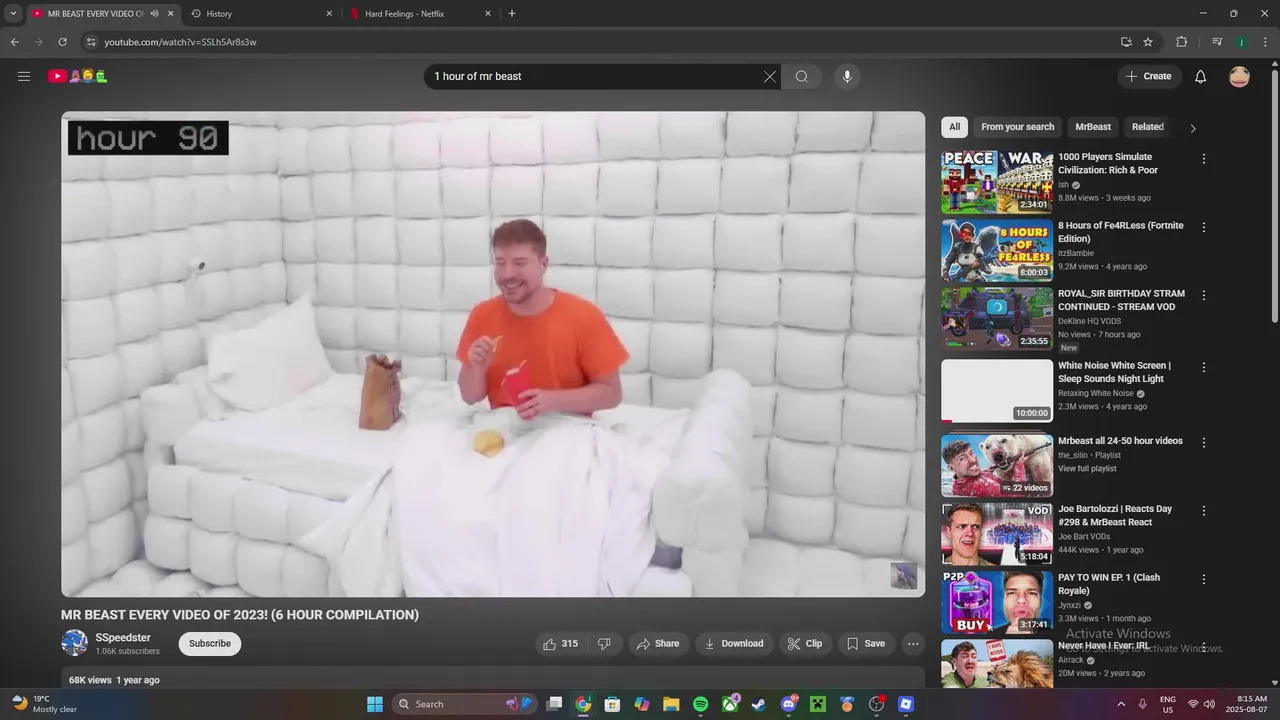Screen dimensions: 1280x720
Task: Click the browser address bar URL
Action: [180, 42]
